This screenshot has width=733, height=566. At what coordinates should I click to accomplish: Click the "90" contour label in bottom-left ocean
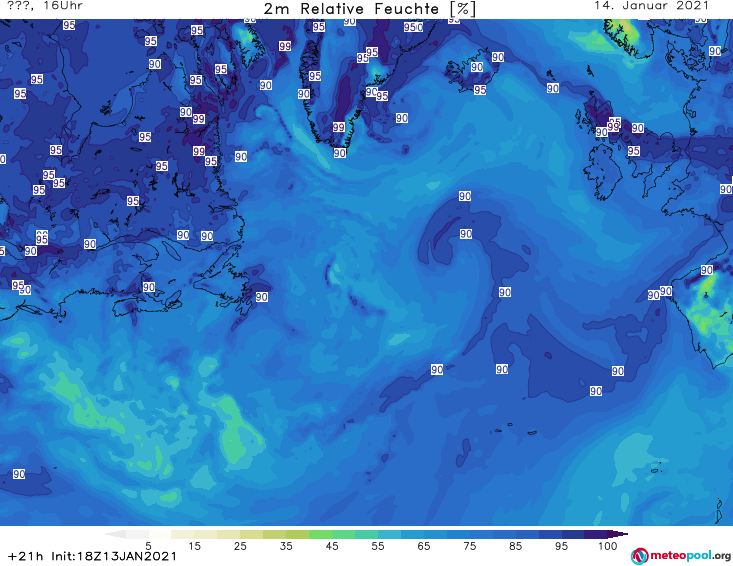pyautogui.click(x=19, y=474)
